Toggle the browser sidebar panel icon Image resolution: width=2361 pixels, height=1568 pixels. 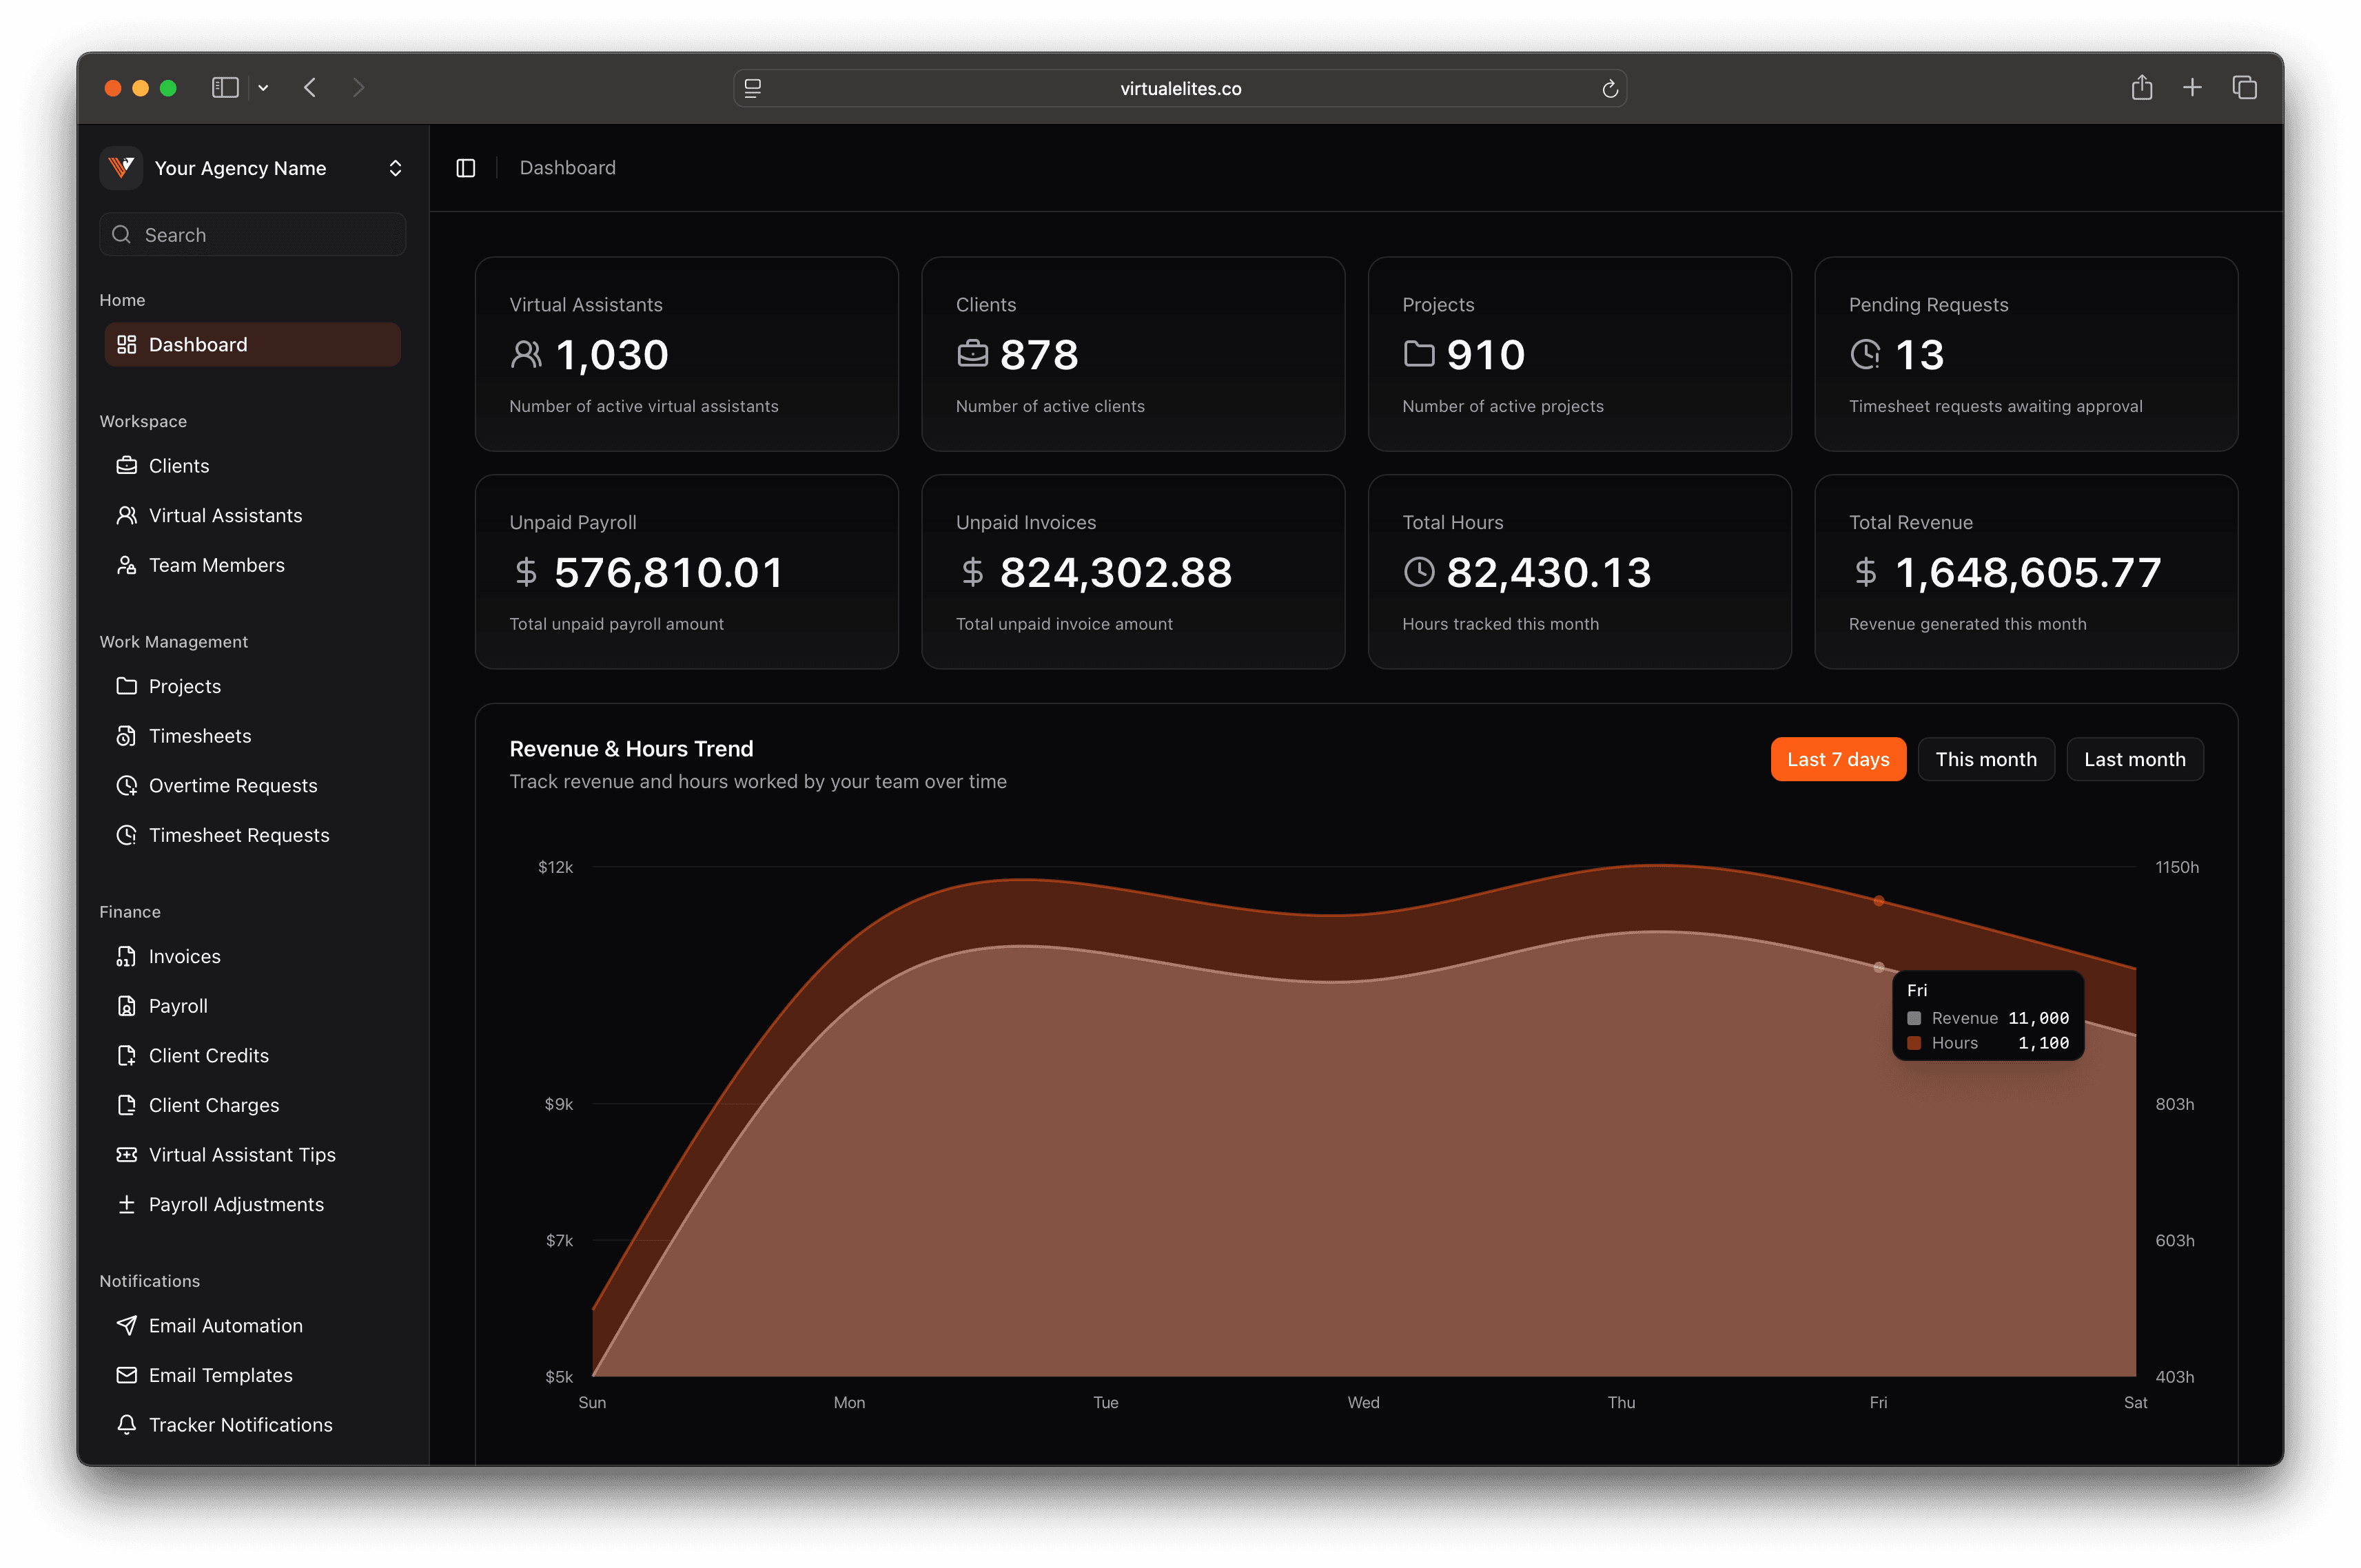(x=224, y=88)
